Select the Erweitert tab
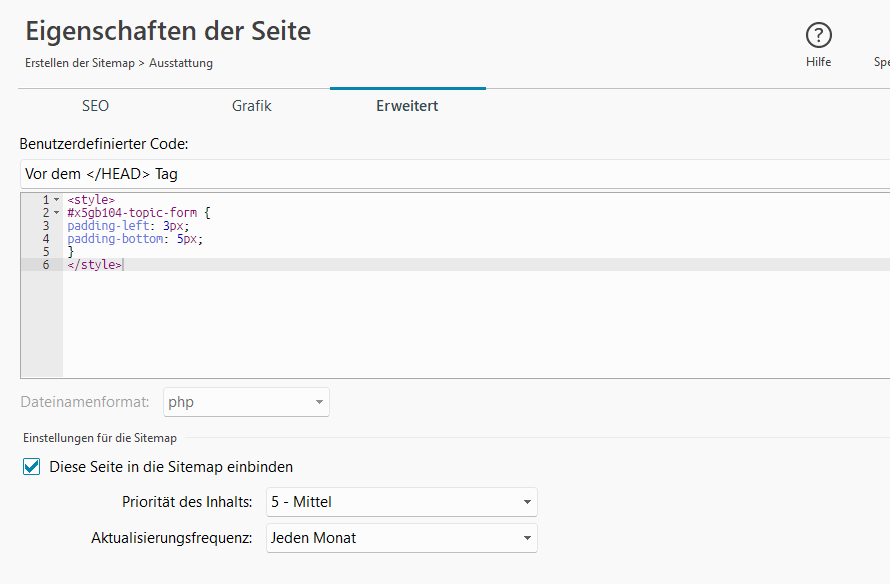890x584 pixels. tap(408, 106)
